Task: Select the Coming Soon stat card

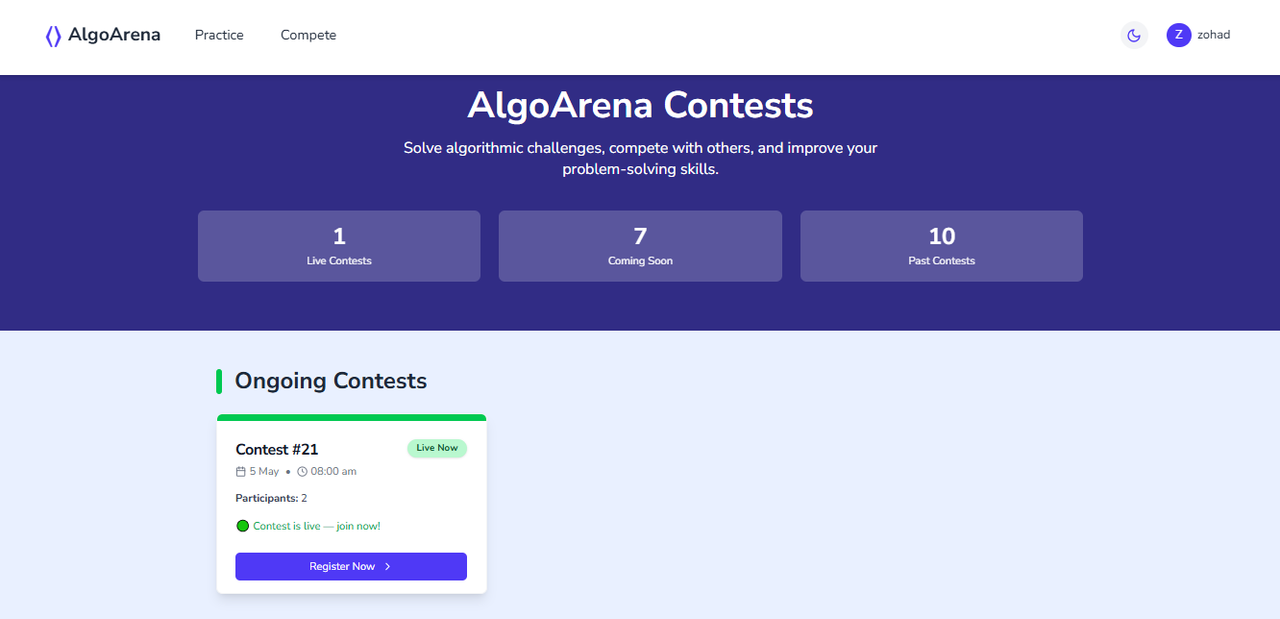Action: coord(640,246)
